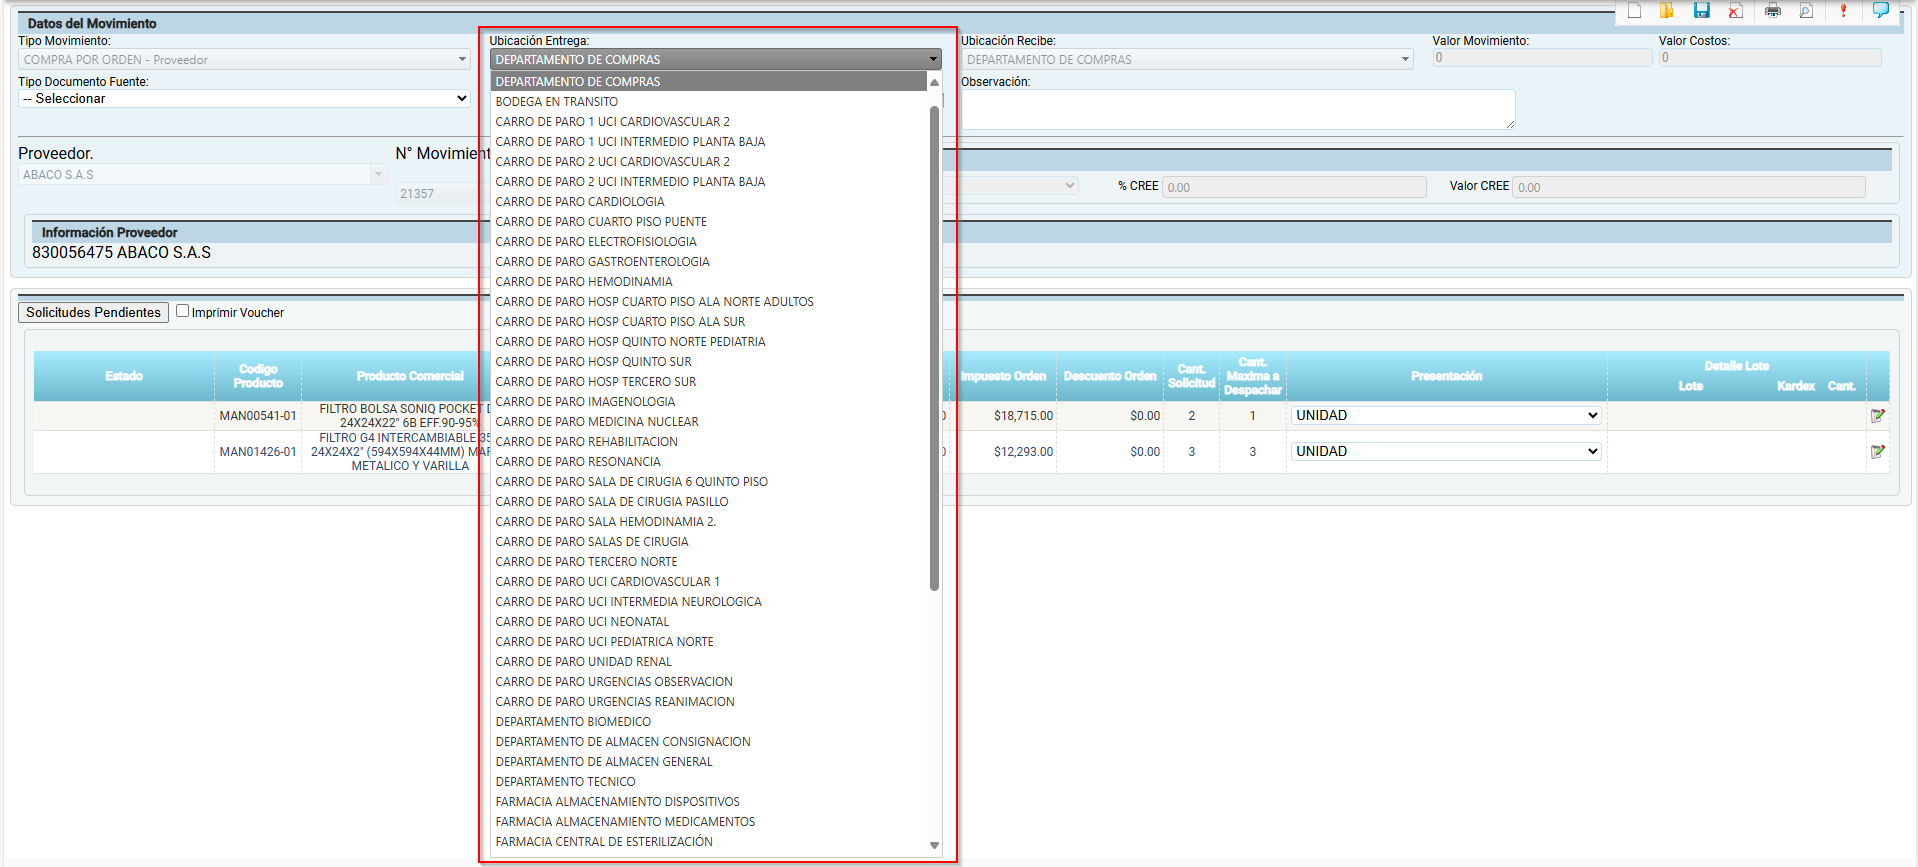Print using the printer icon
Viewport: 1918px width, 867px height.
click(x=1773, y=11)
